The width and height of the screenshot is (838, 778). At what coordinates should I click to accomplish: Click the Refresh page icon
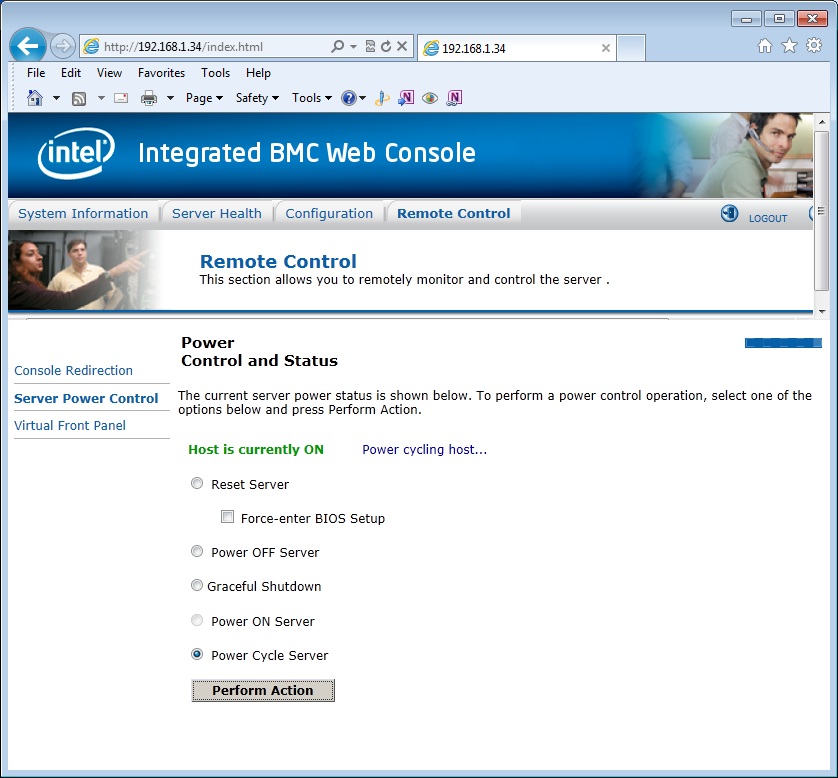pyautogui.click(x=386, y=46)
